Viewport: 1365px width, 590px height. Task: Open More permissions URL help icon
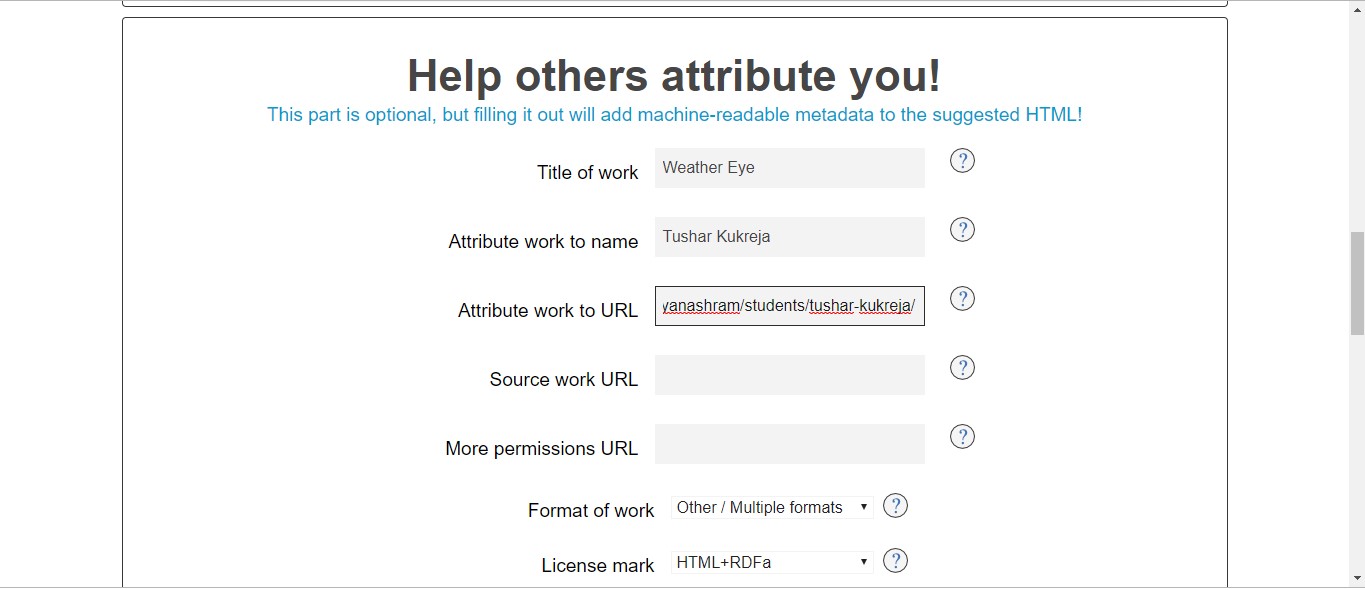pos(962,437)
